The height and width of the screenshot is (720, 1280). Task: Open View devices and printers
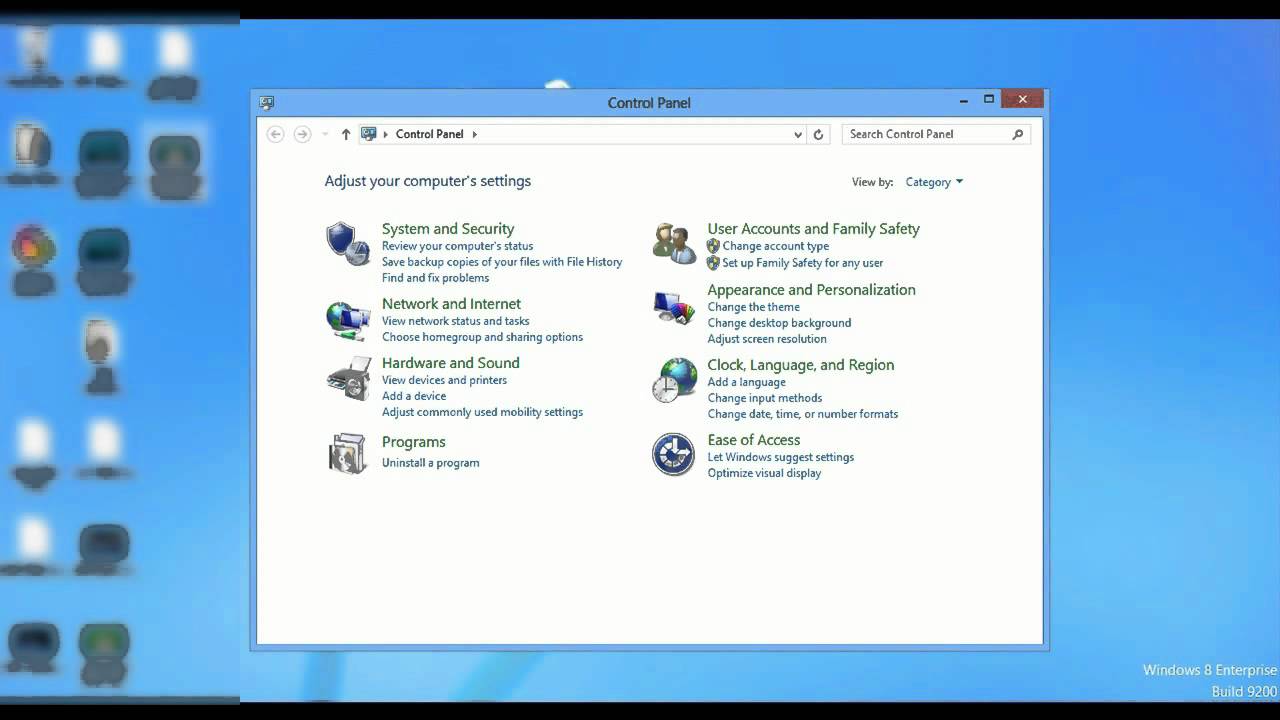coord(444,380)
